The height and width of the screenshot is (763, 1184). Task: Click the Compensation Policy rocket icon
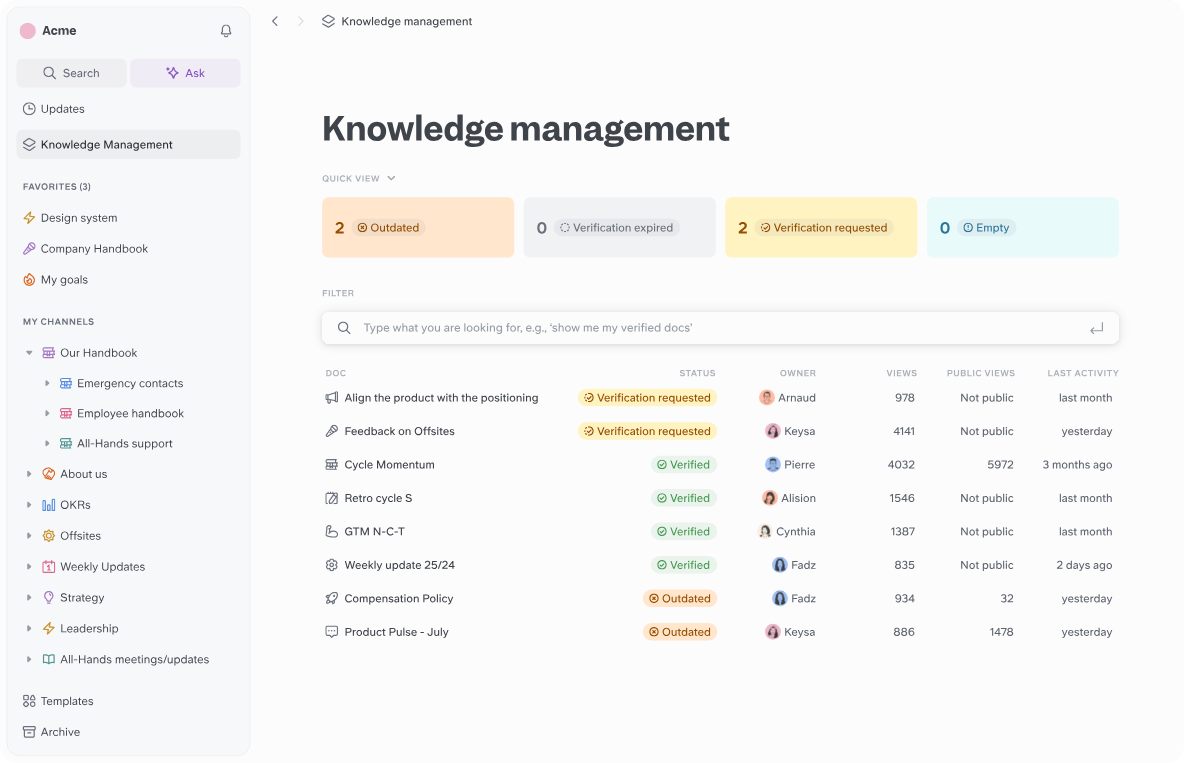click(332, 599)
